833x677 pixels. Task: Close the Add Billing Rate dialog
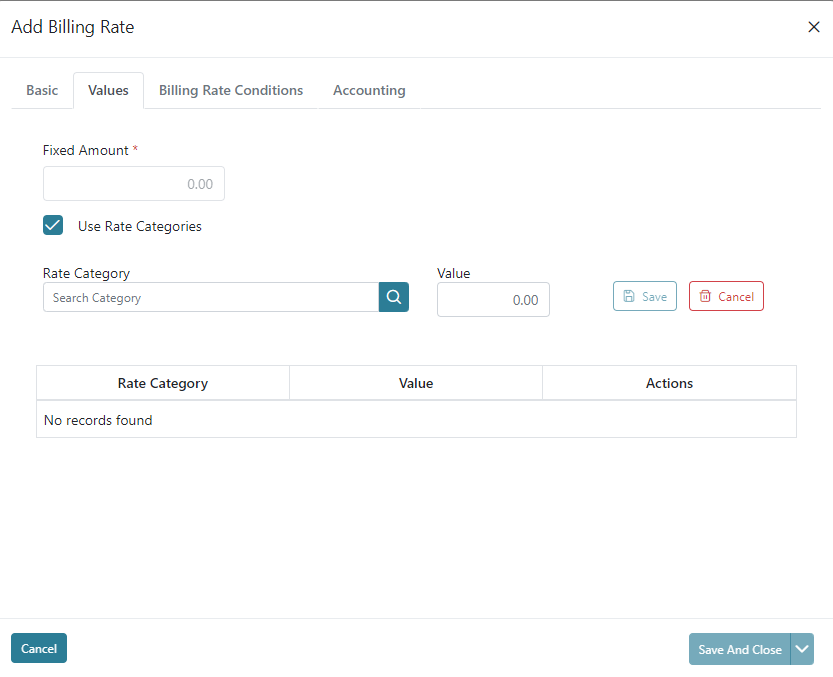click(x=813, y=27)
